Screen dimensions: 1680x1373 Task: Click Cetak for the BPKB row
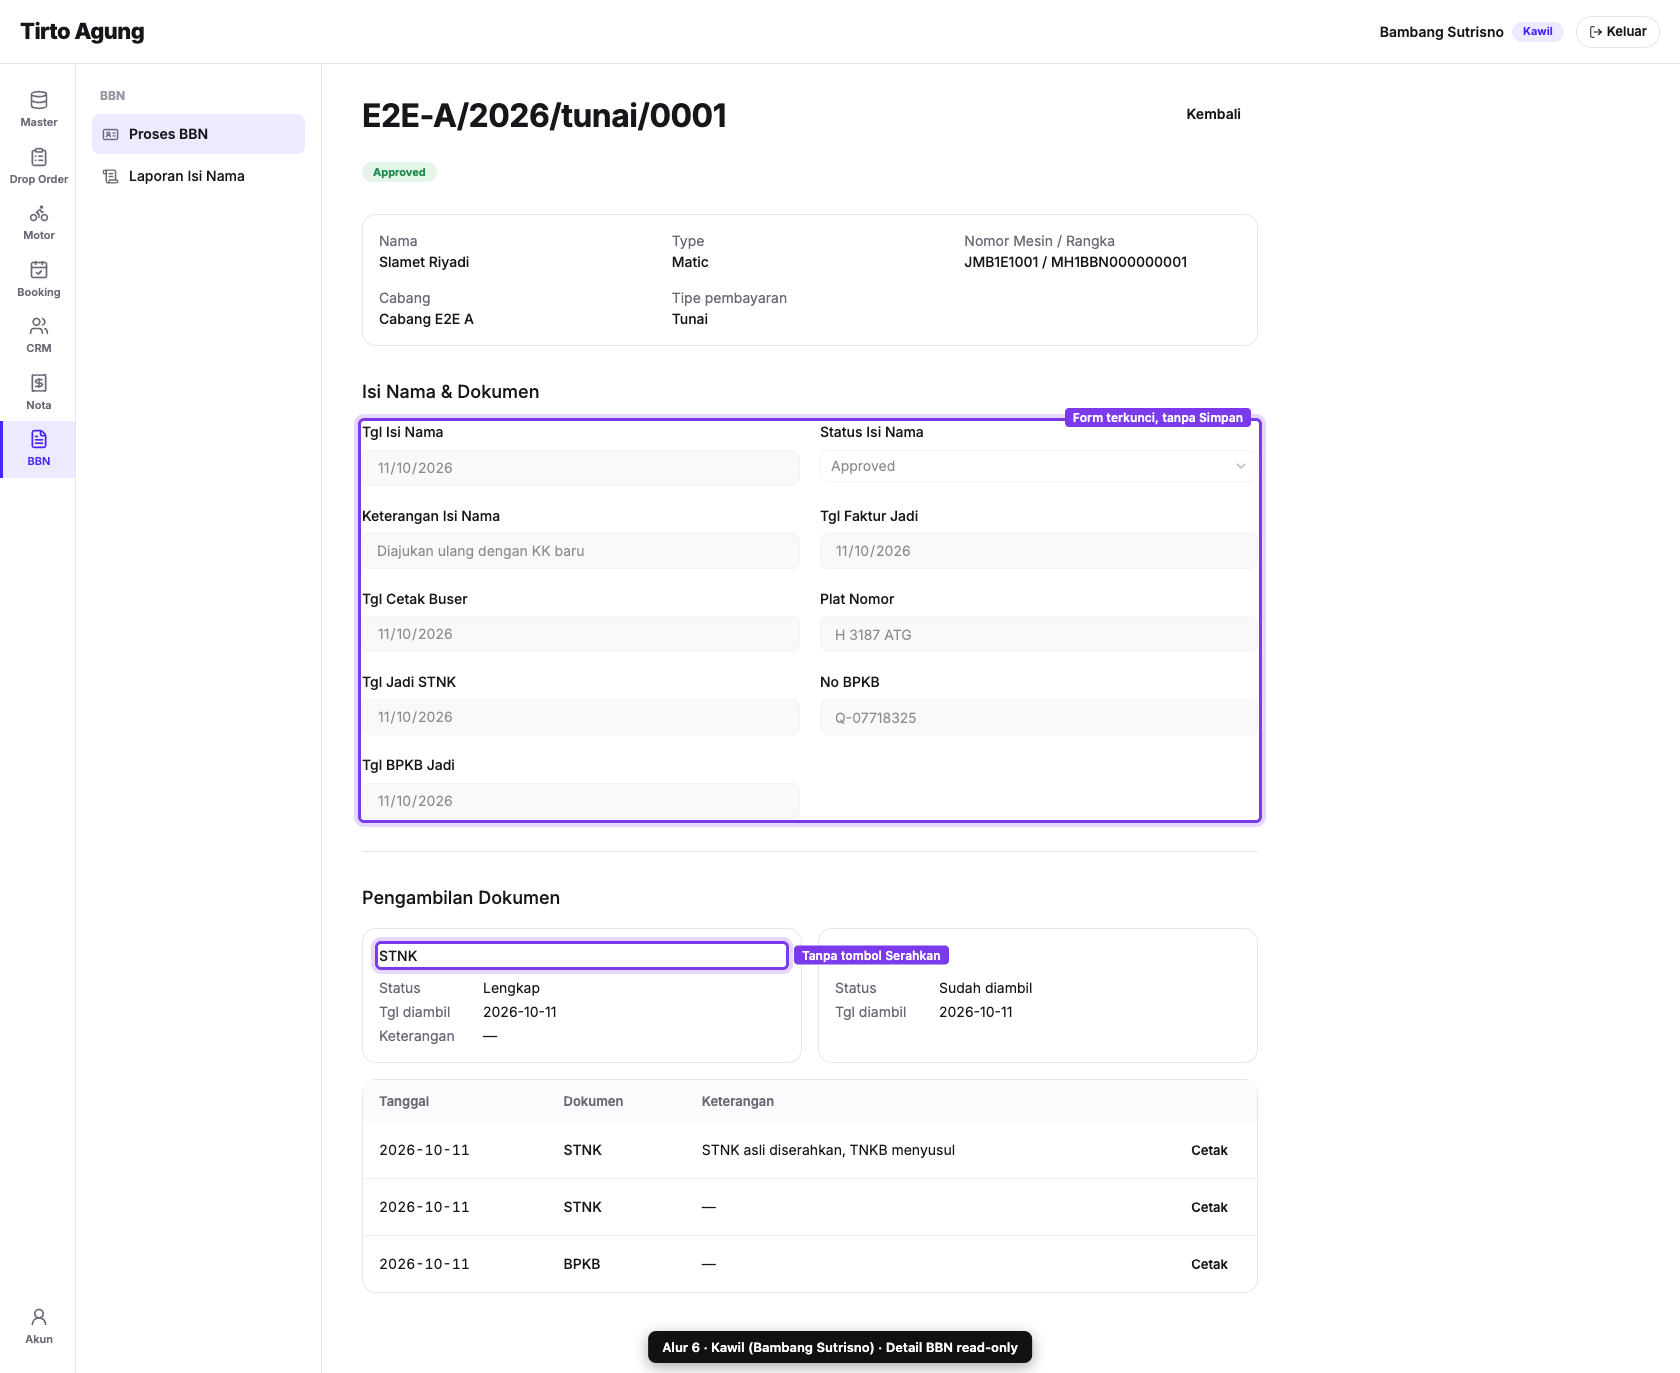point(1209,1264)
